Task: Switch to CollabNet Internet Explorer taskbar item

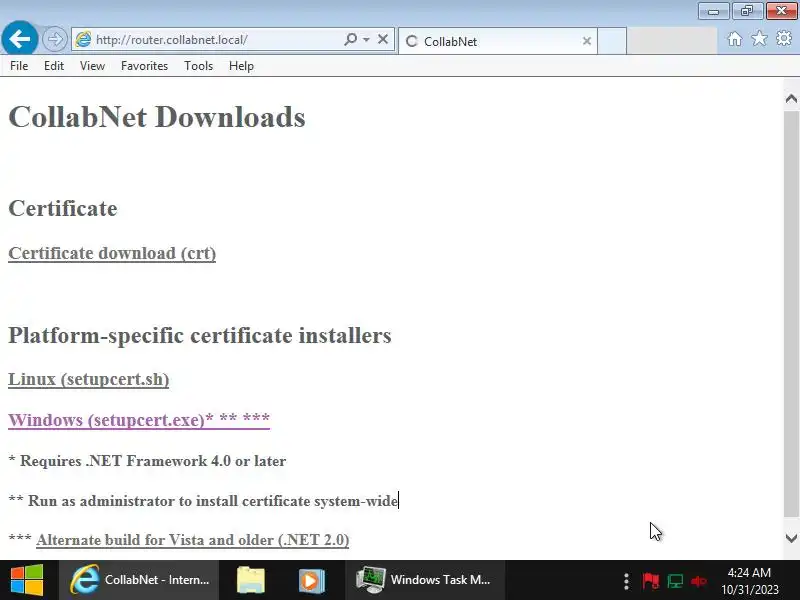Action: click(x=139, y=580)
